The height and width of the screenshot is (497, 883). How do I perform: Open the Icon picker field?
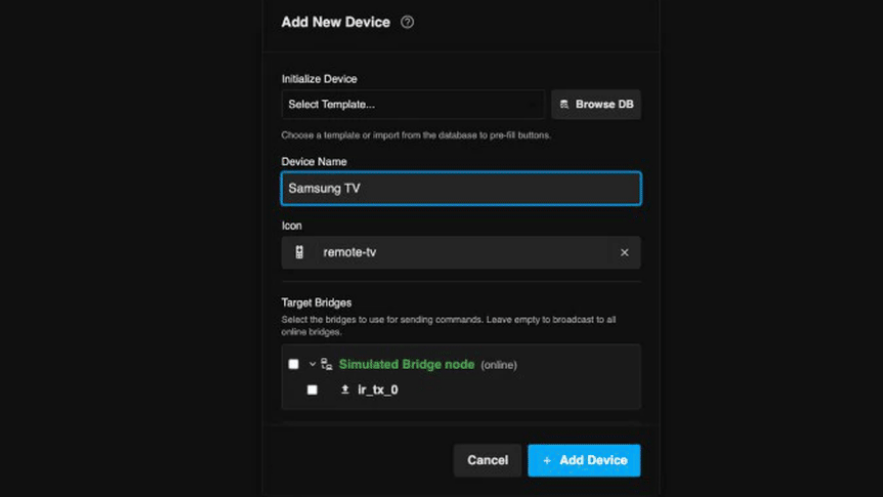[x=461, y=252]
